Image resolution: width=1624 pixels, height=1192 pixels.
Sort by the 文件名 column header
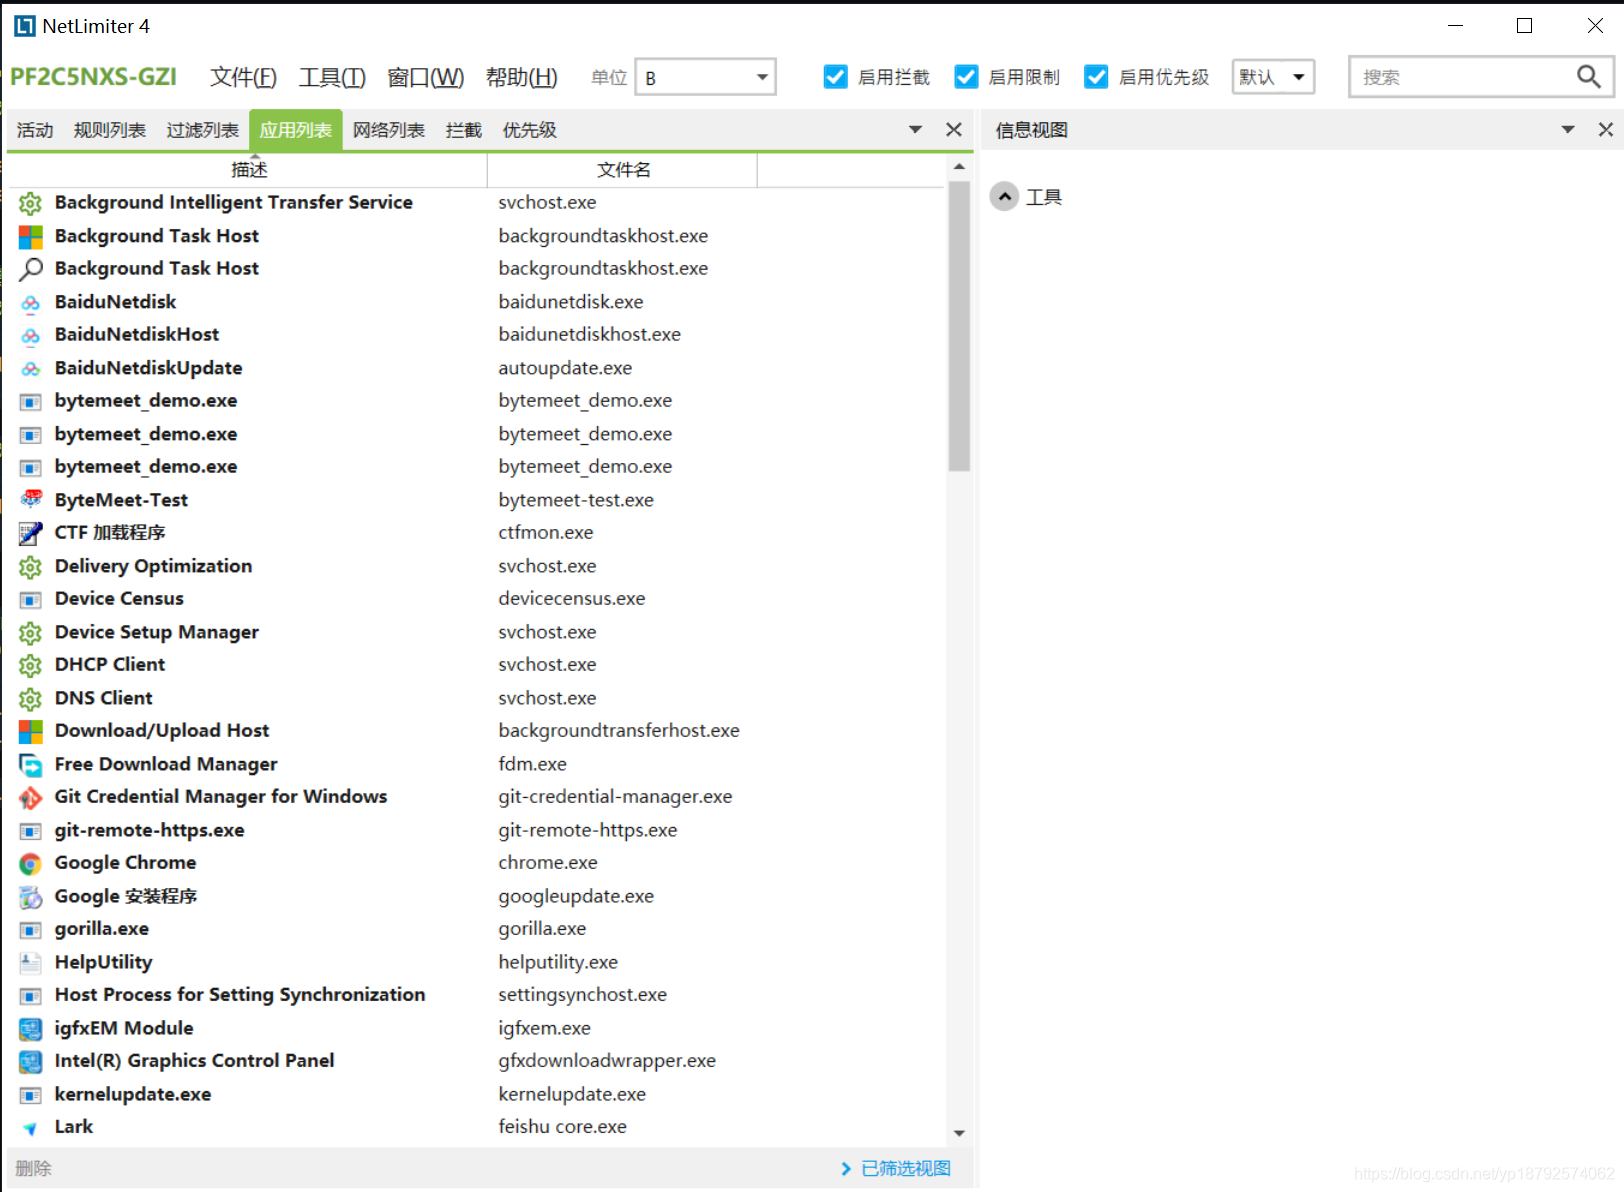click(x=623, y=170)
